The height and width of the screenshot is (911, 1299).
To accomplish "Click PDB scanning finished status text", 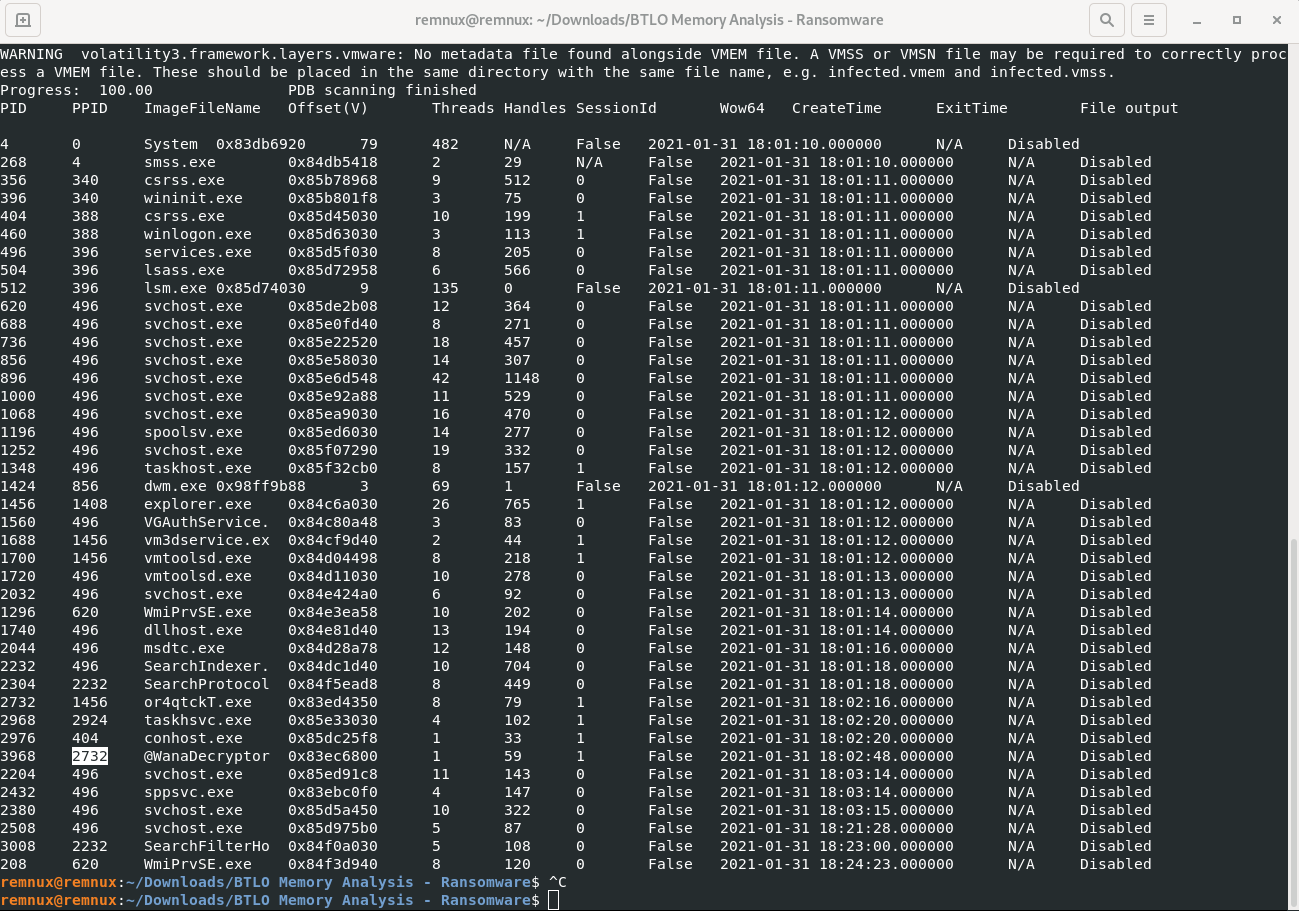I will (382, 90).
